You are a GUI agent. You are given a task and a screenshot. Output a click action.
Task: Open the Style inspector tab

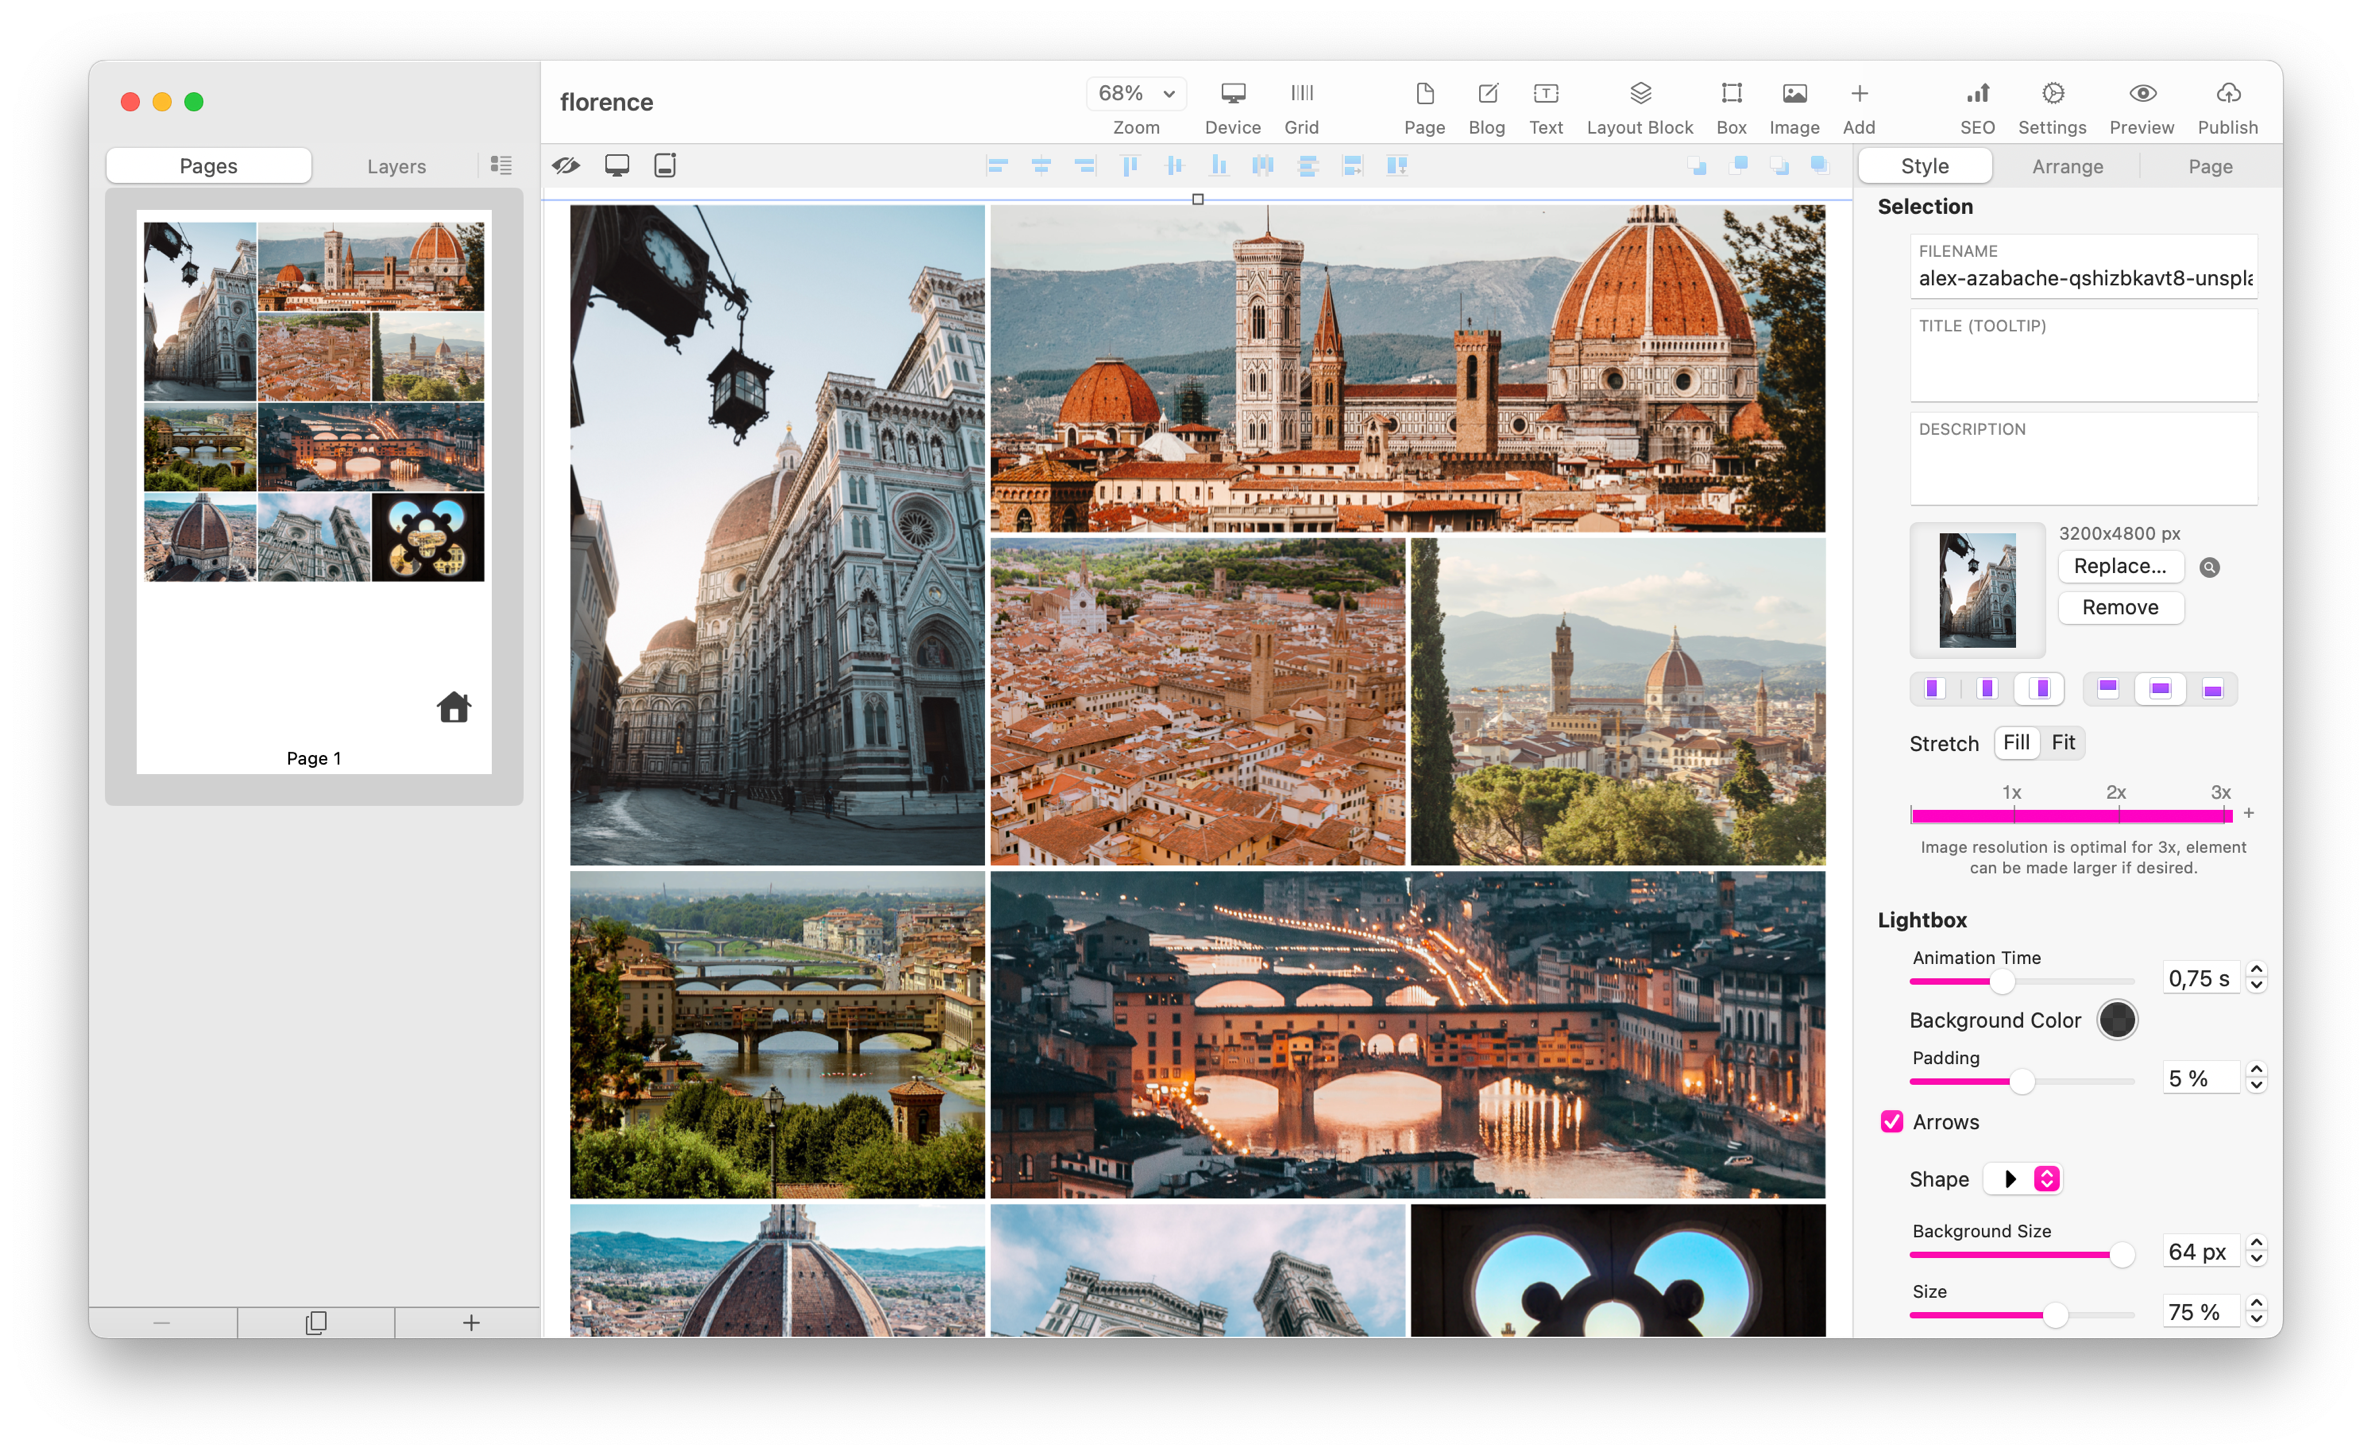(1924, 166)
